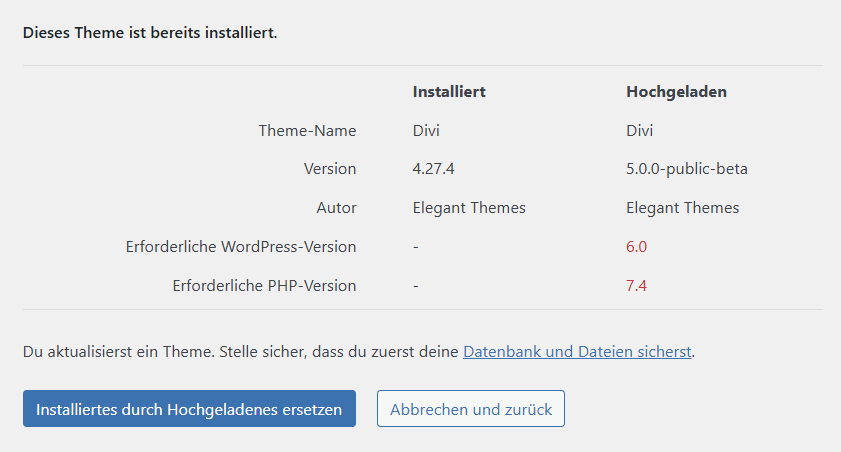Click the 'Erforderliche PHP-Version' row label
Screen dimensions: 841x452
pyautogui.click(x=264, y=286)
